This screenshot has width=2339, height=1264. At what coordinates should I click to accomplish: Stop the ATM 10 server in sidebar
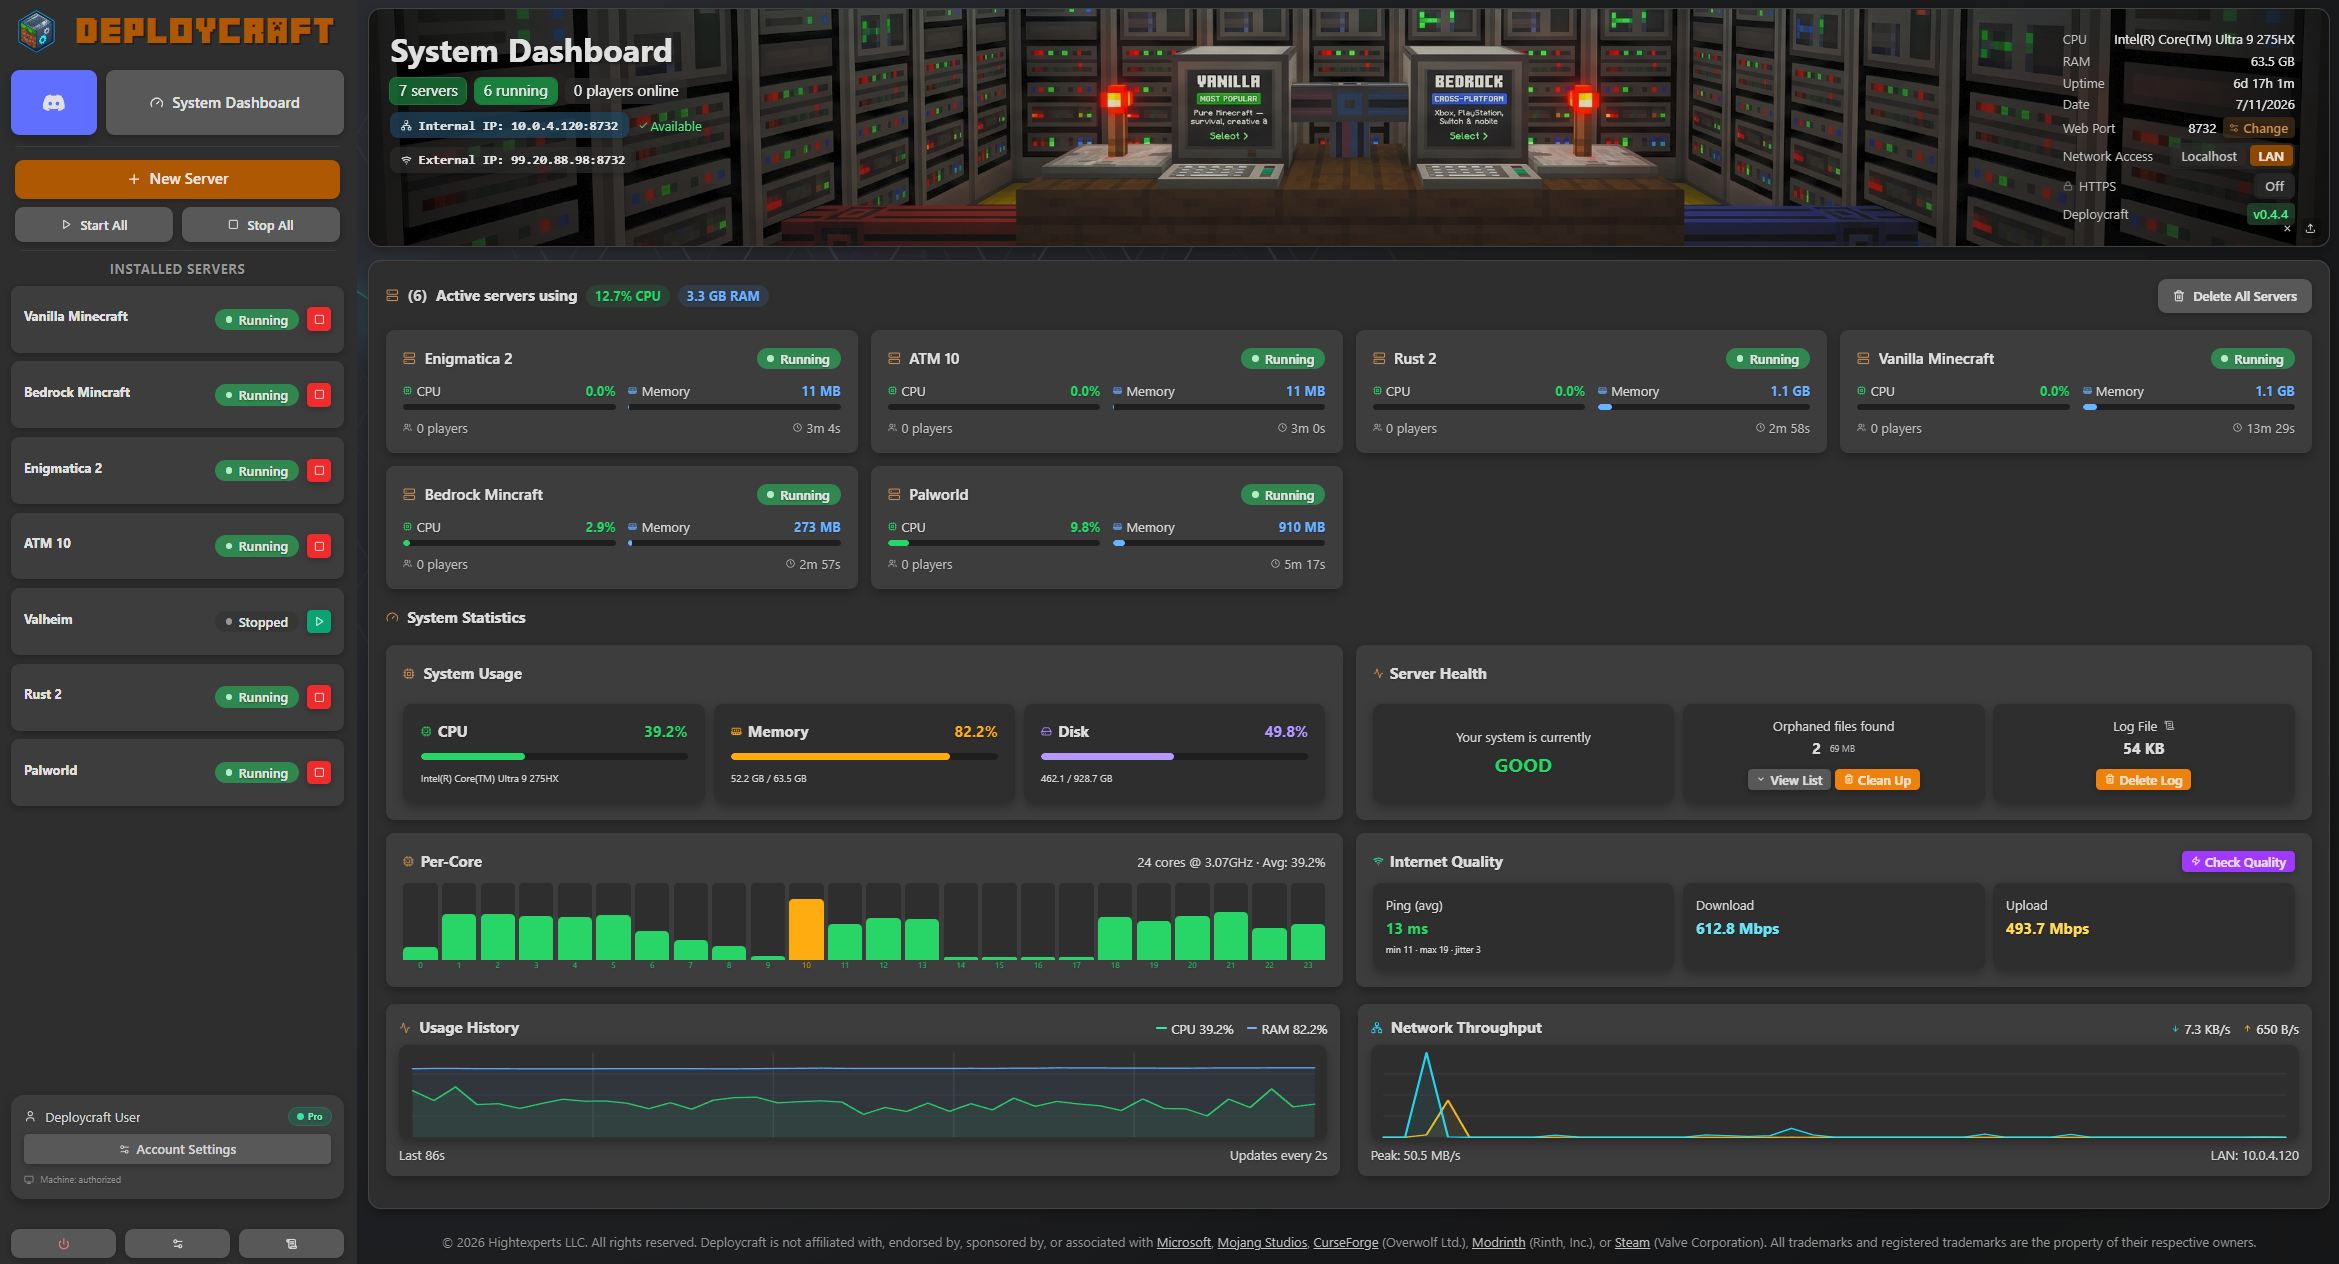click(x=319, y=546)
